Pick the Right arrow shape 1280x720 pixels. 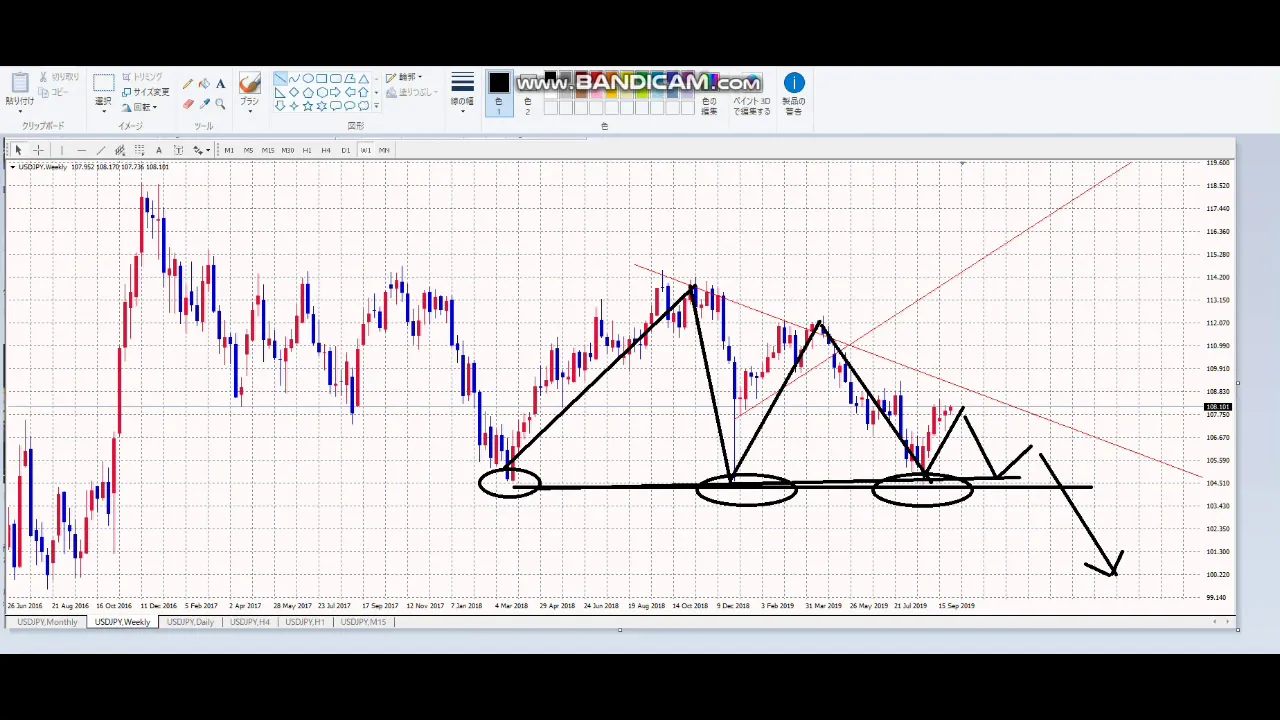pyautogui.click(x=336, y=92)
